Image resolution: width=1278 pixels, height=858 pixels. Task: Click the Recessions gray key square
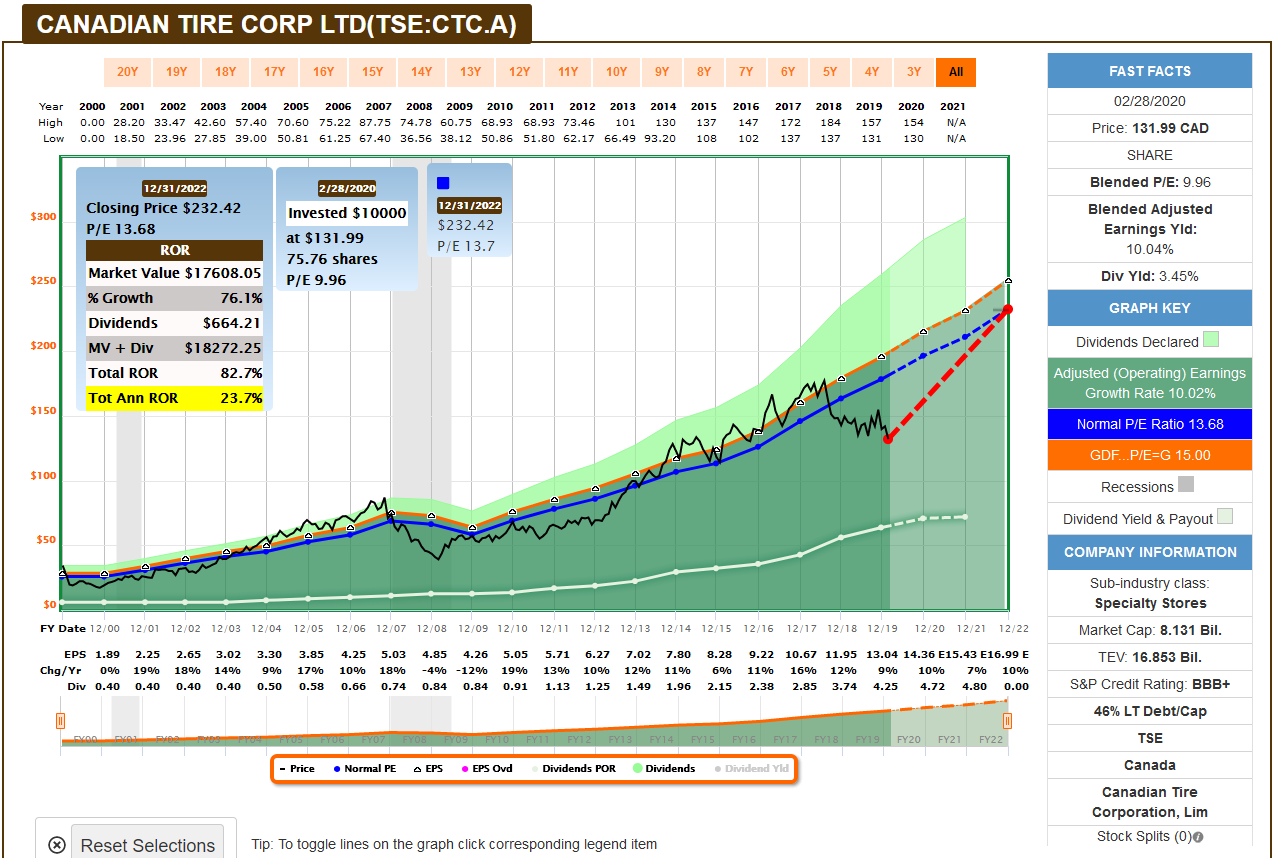1186,486
